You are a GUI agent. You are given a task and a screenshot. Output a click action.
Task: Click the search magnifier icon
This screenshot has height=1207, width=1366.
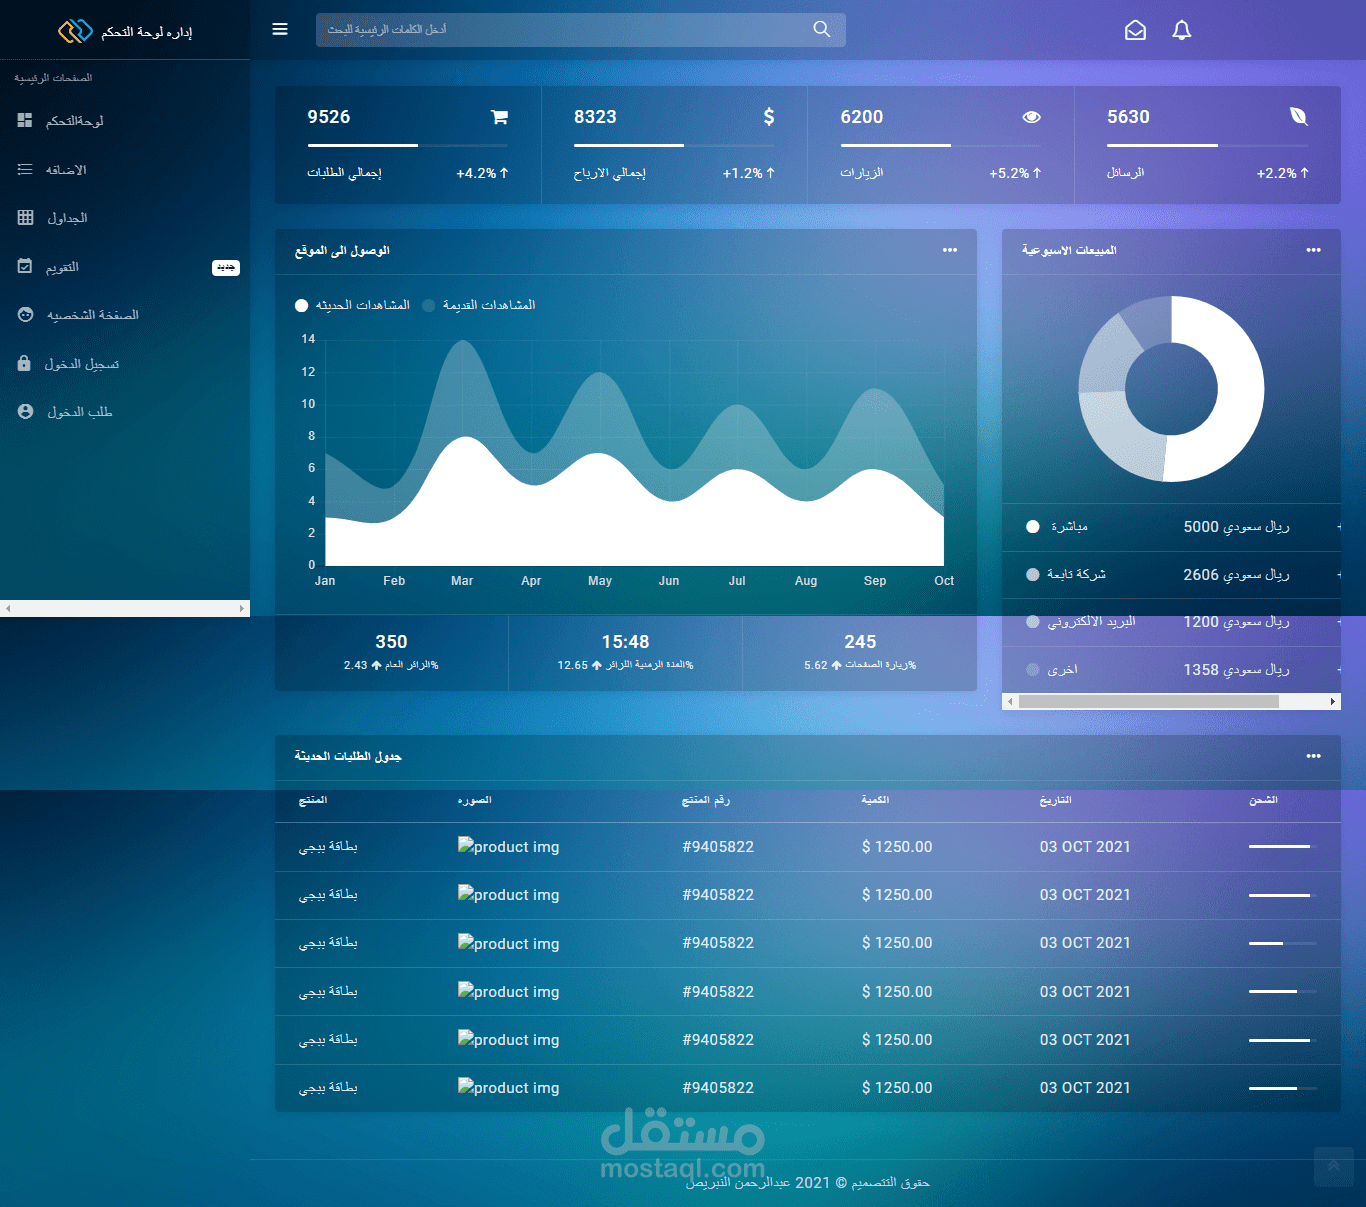[x=821, y=30]
